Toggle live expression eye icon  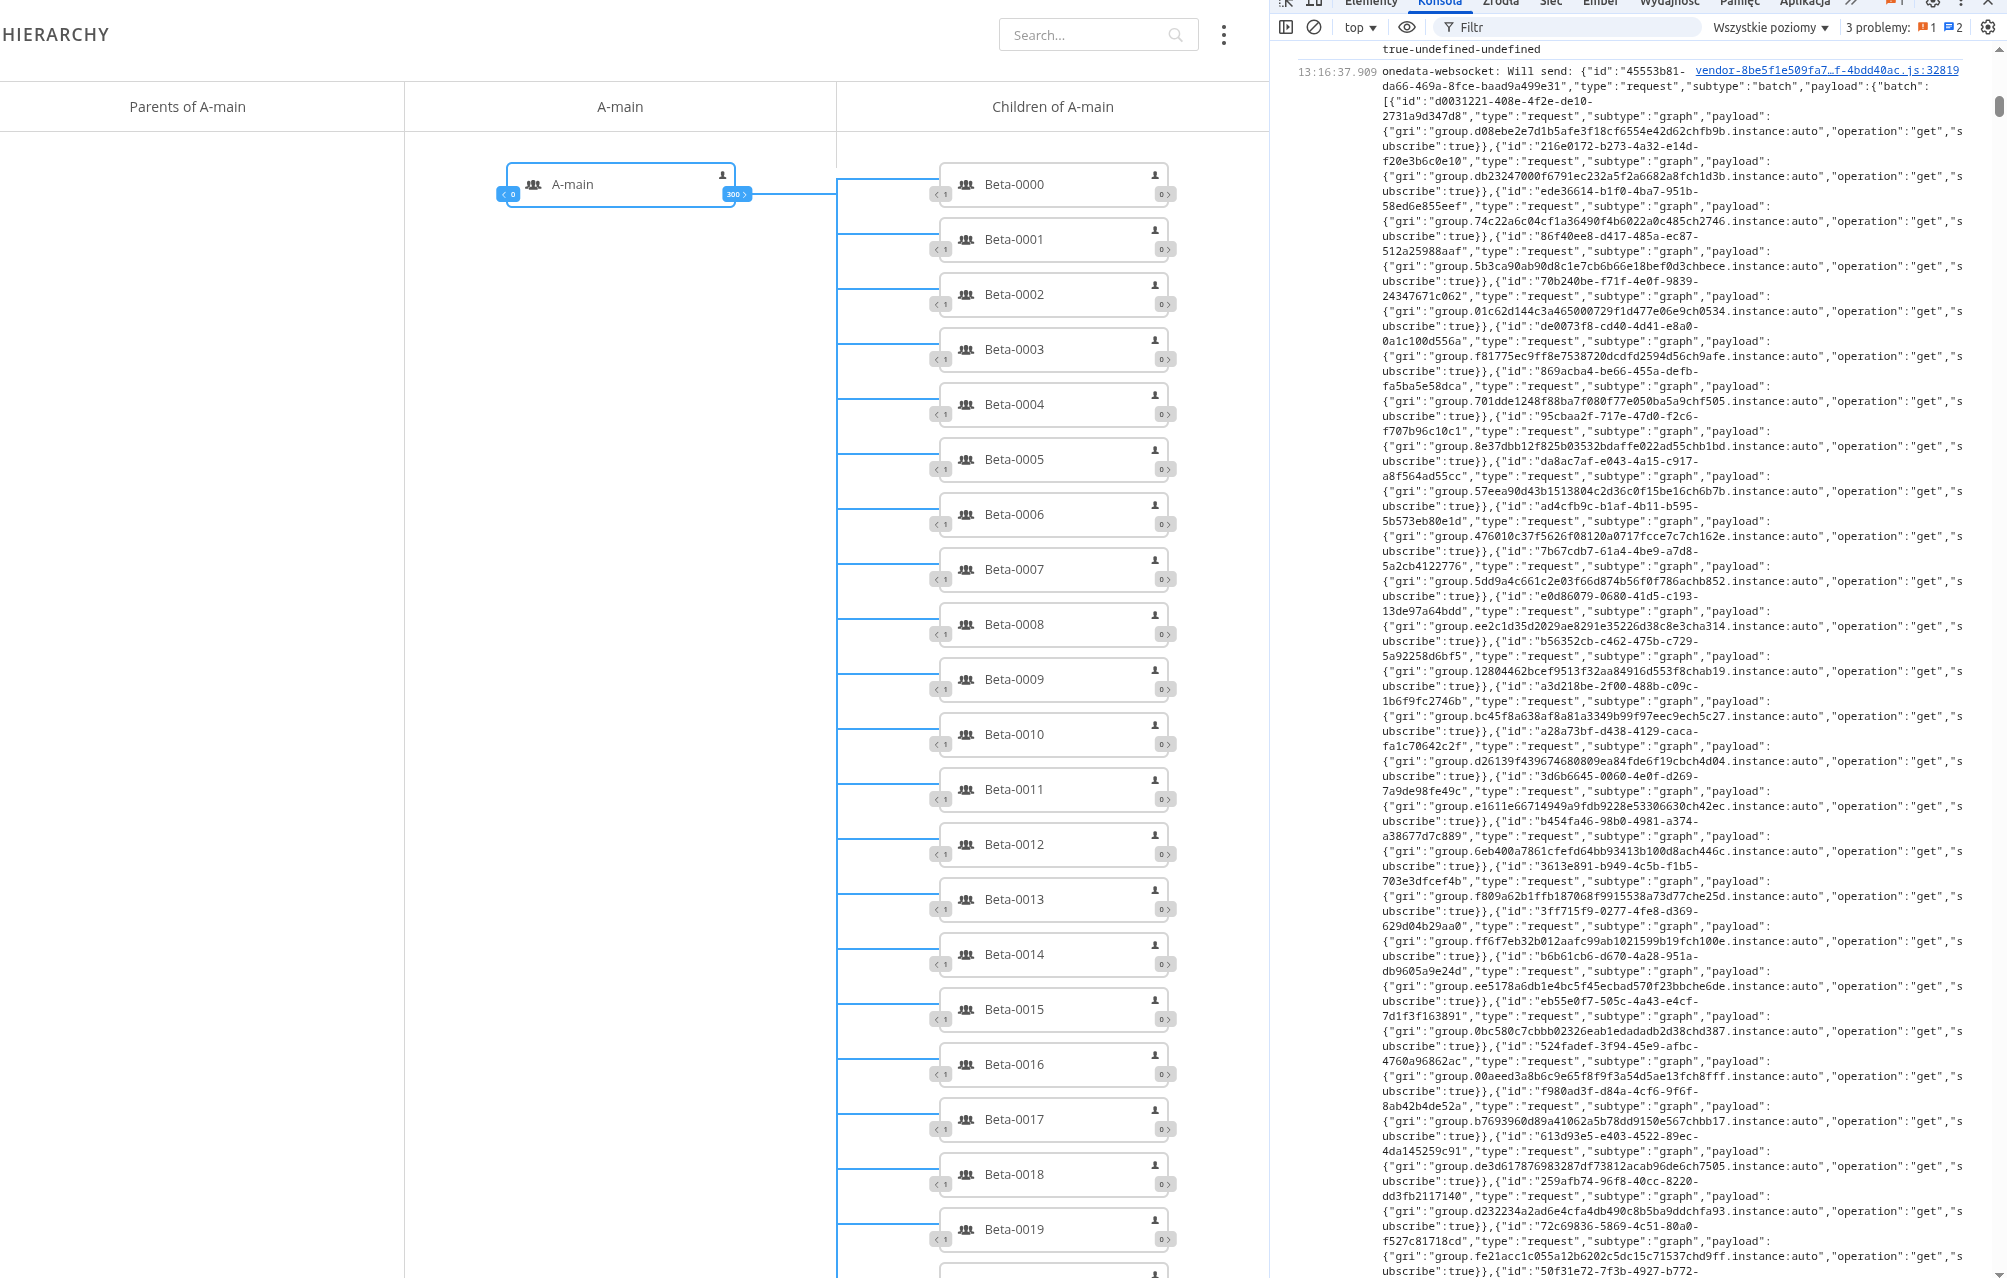click(x=1406, y=27)
